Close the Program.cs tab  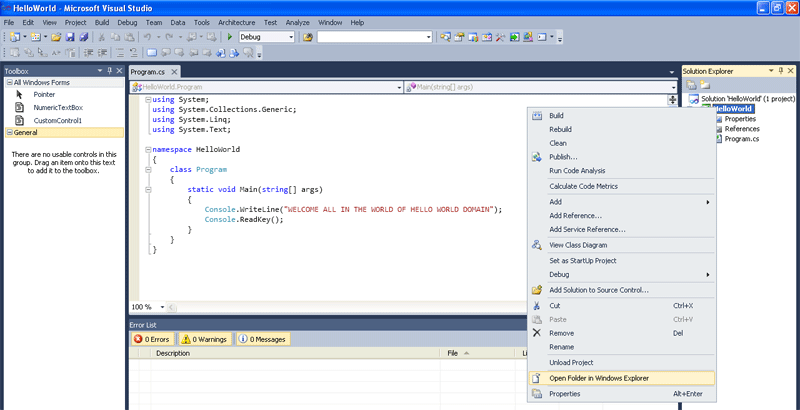coord(173,72)
